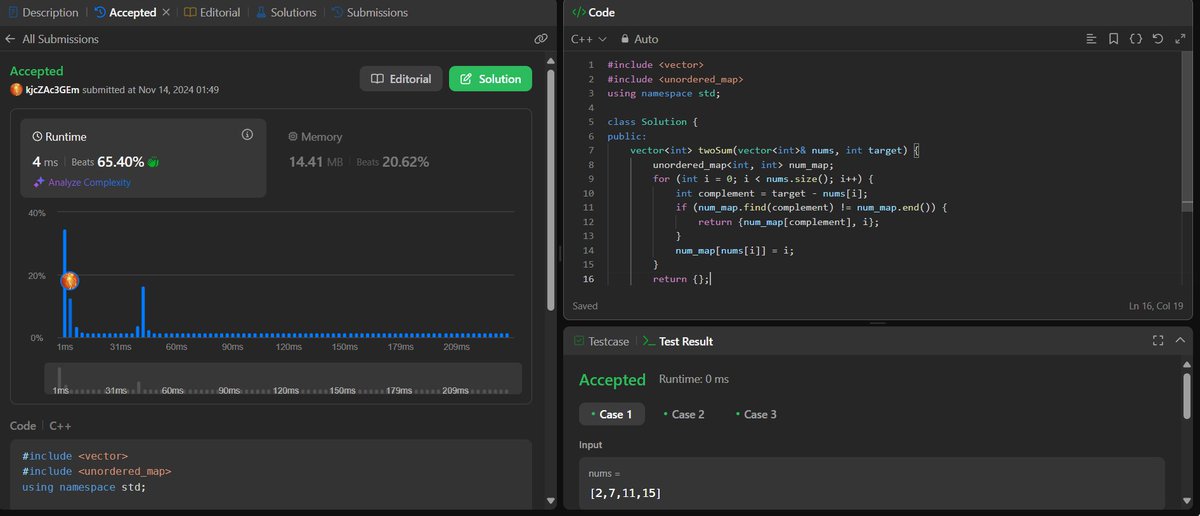Click the format code lines icon
Screen dimensions: 1200x516
coord(1091,39)
